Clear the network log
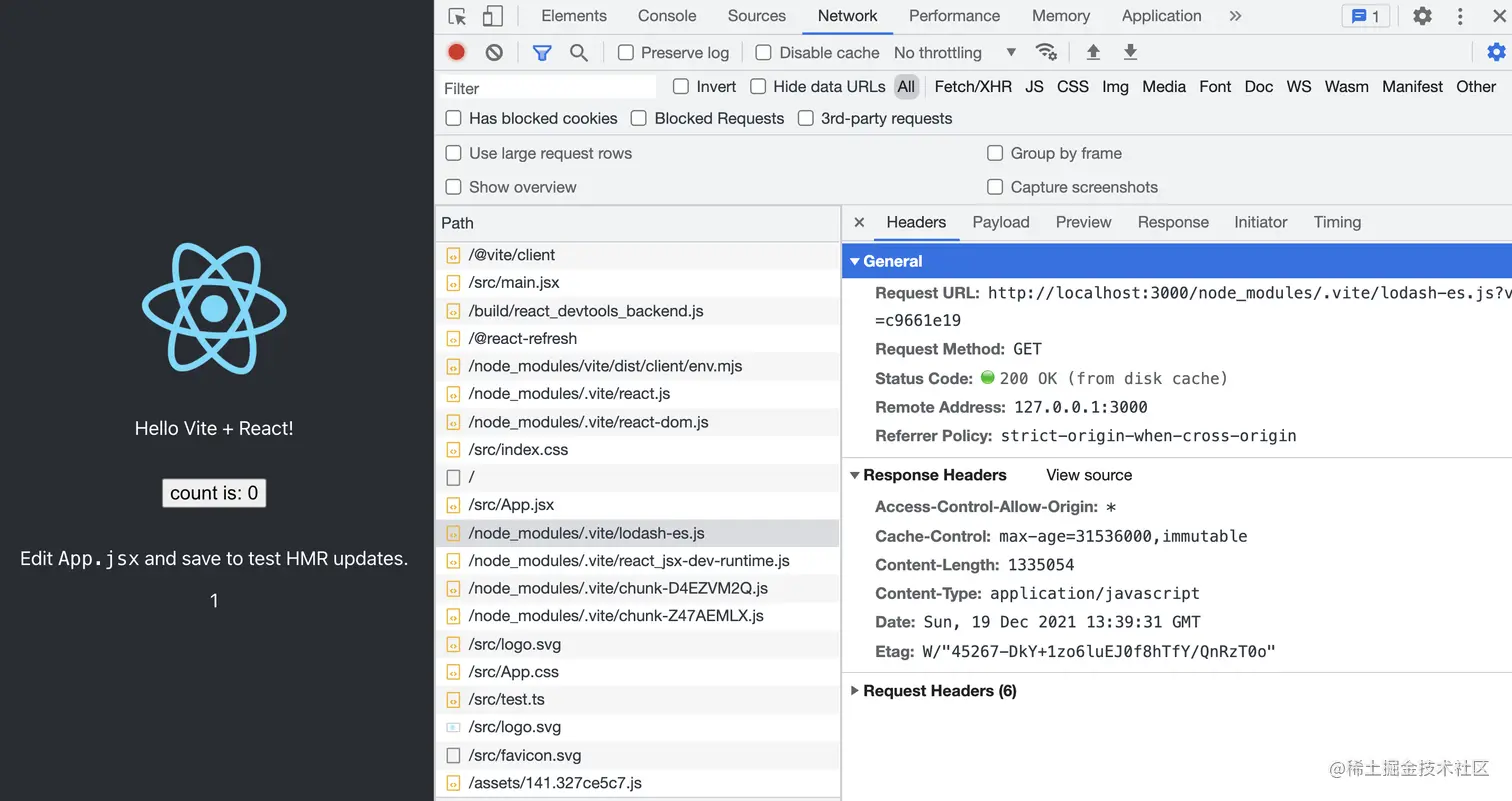 494,52
